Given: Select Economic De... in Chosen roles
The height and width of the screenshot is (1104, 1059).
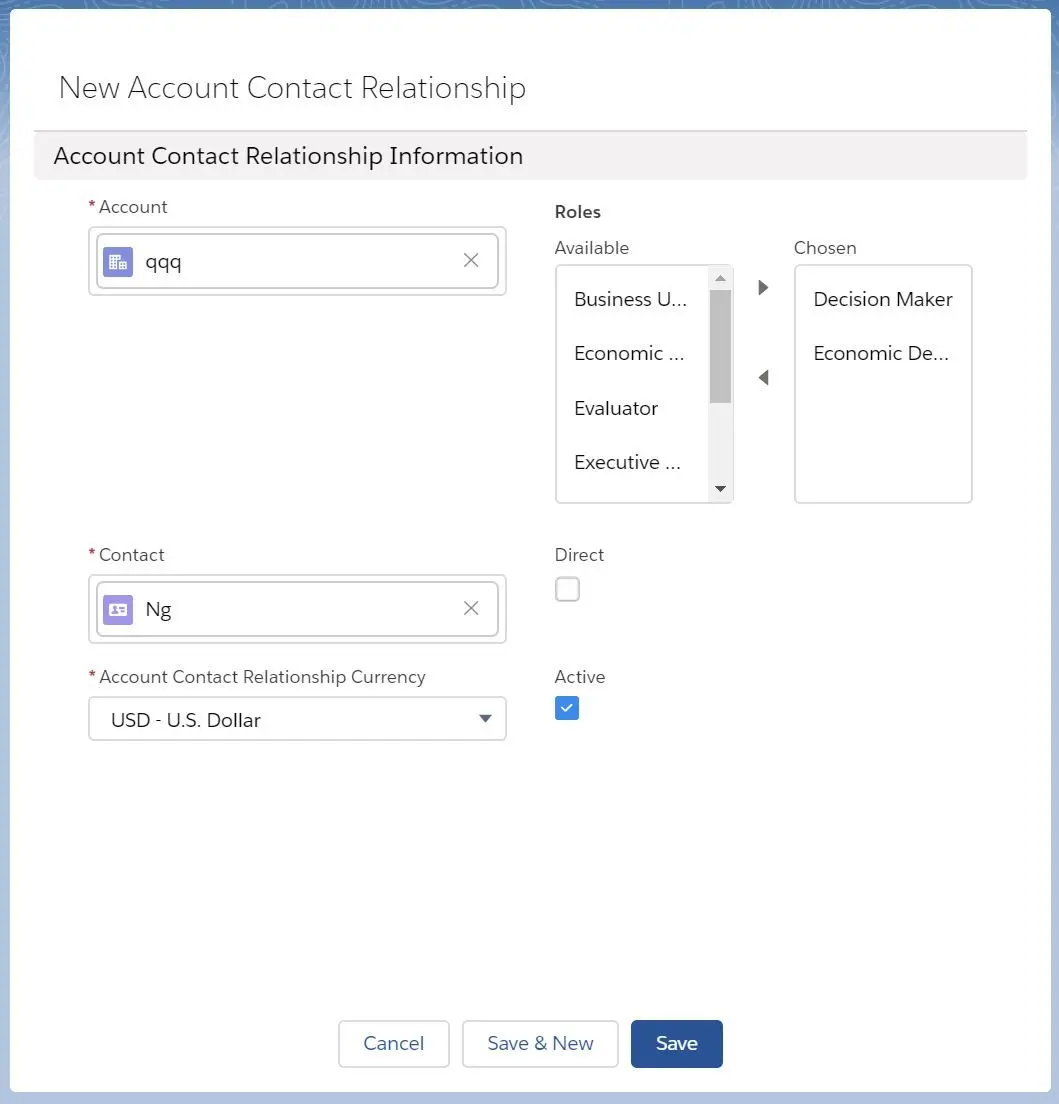Looking at the screenshot, I should pyautogui.click(x=881, y=353).
